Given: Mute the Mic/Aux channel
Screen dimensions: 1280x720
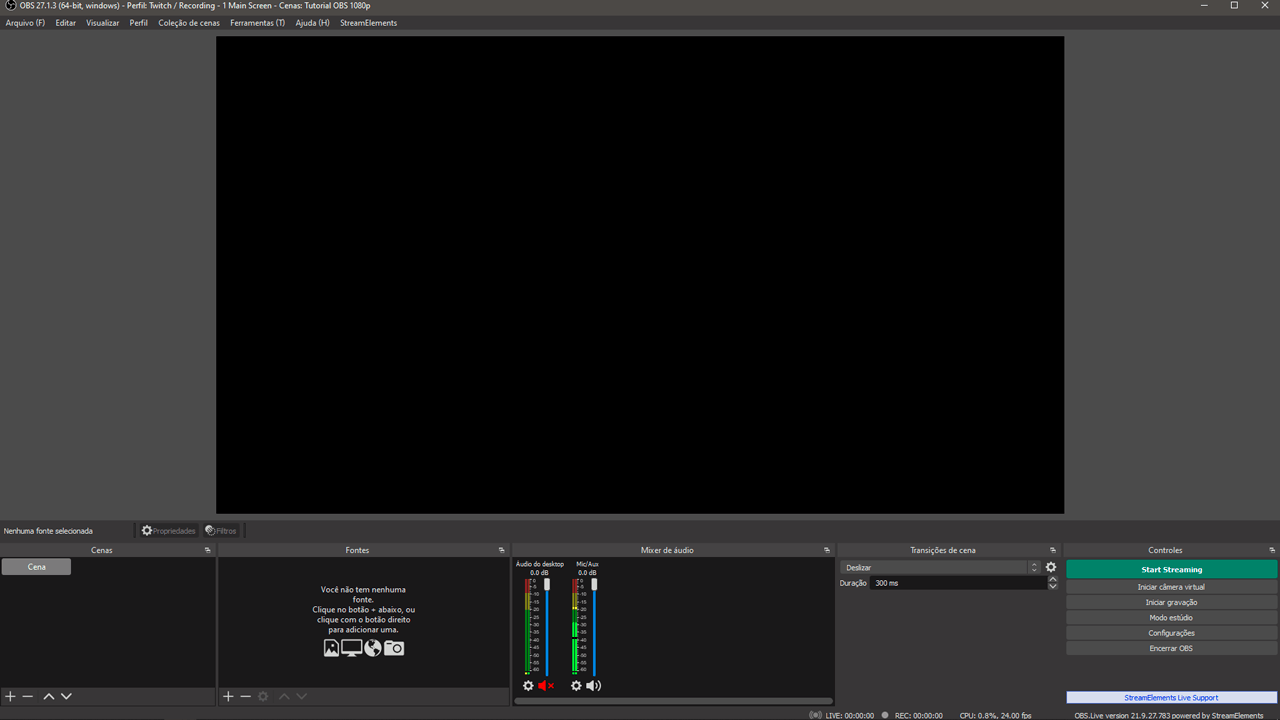Looking at the screenshot, I should 594,686.
